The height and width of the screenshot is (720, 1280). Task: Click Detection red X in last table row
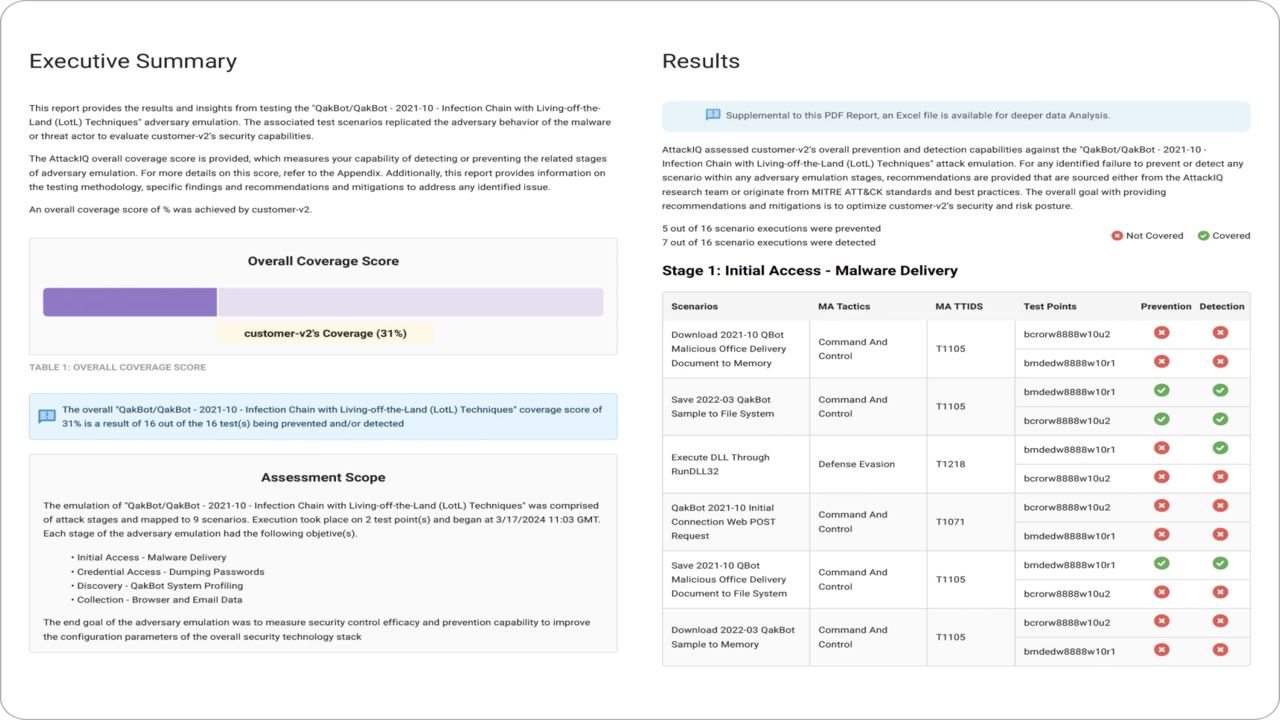coord(1220,650)
